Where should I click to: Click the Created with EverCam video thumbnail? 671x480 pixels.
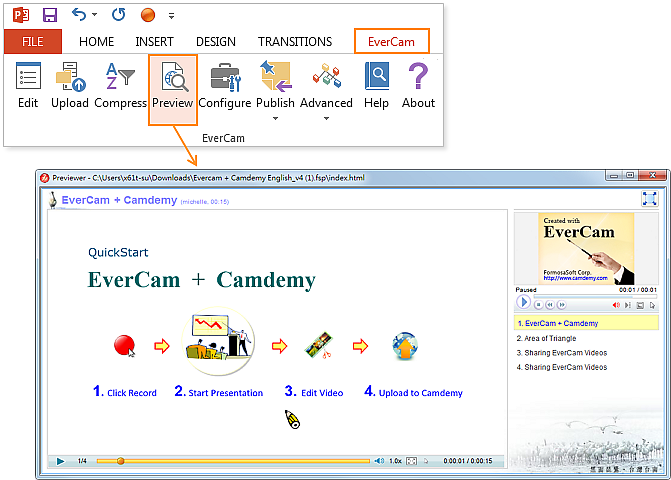pos(586,249)
